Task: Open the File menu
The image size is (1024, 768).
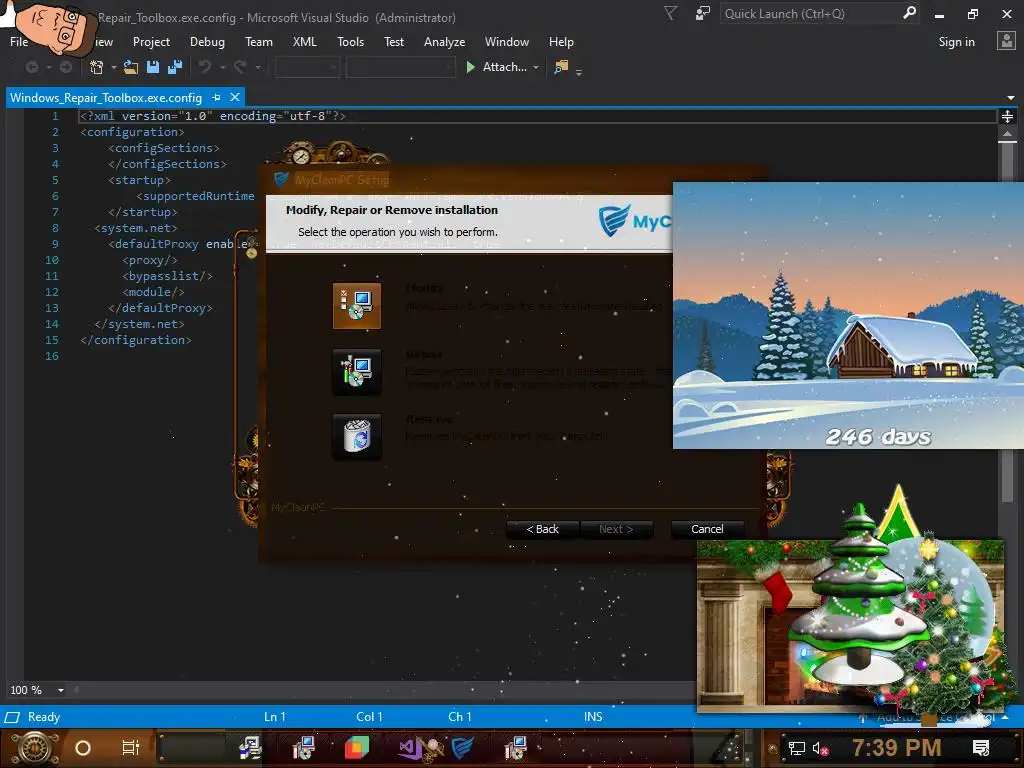Action: [x=19, y=42]
